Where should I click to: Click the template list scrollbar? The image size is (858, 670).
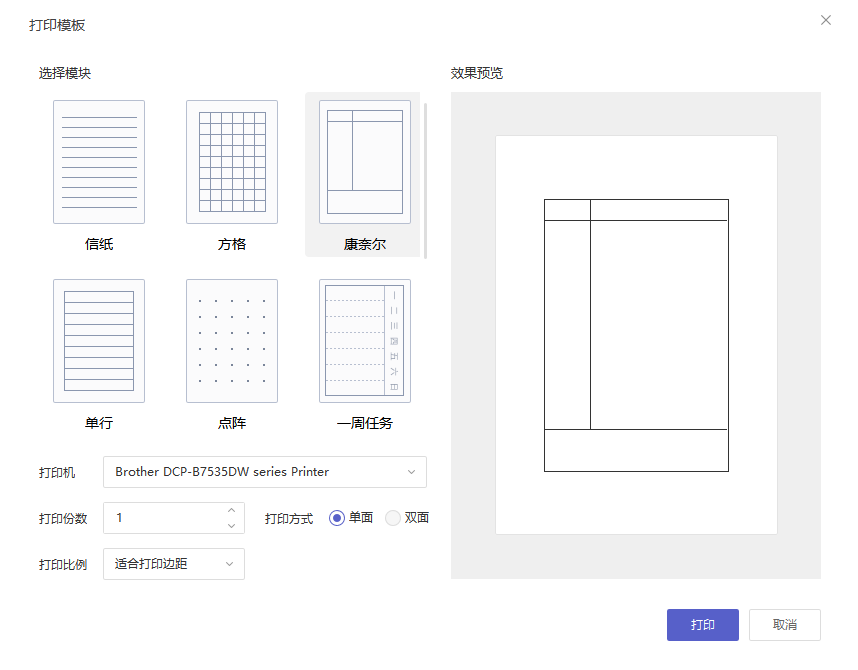pyautogui.click(x=425, y=180)
